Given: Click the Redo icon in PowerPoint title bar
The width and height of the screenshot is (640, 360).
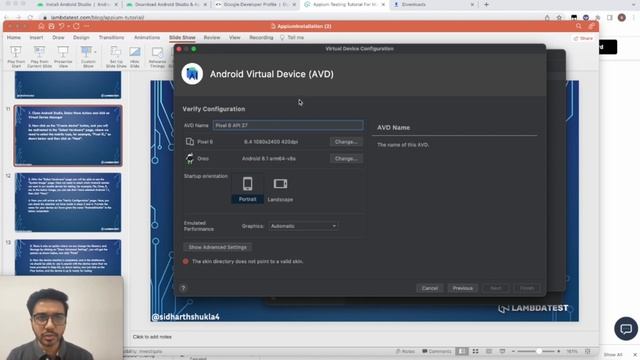Looking at the screenshot, I should click(x=76, y=26).
